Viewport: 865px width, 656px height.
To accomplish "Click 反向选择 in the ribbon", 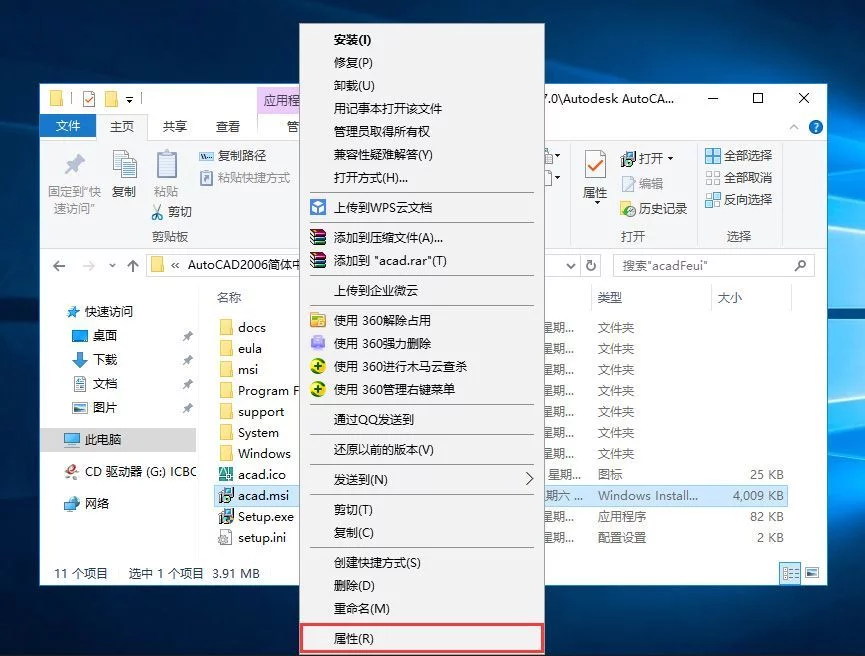I will point(739,199).
